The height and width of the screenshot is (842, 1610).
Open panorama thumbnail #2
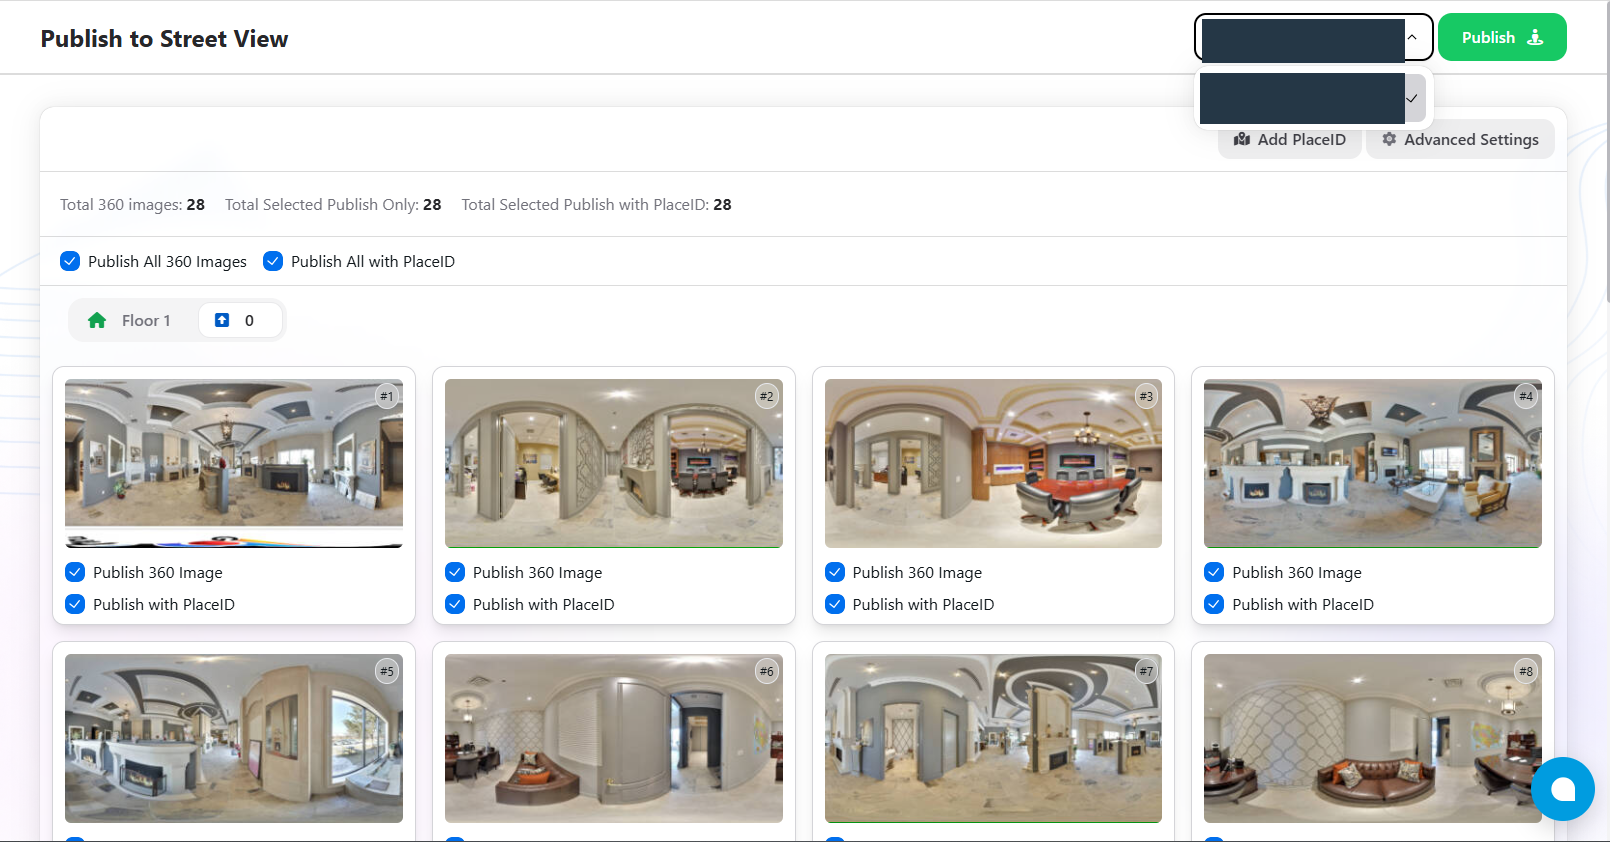pos(614,463)
